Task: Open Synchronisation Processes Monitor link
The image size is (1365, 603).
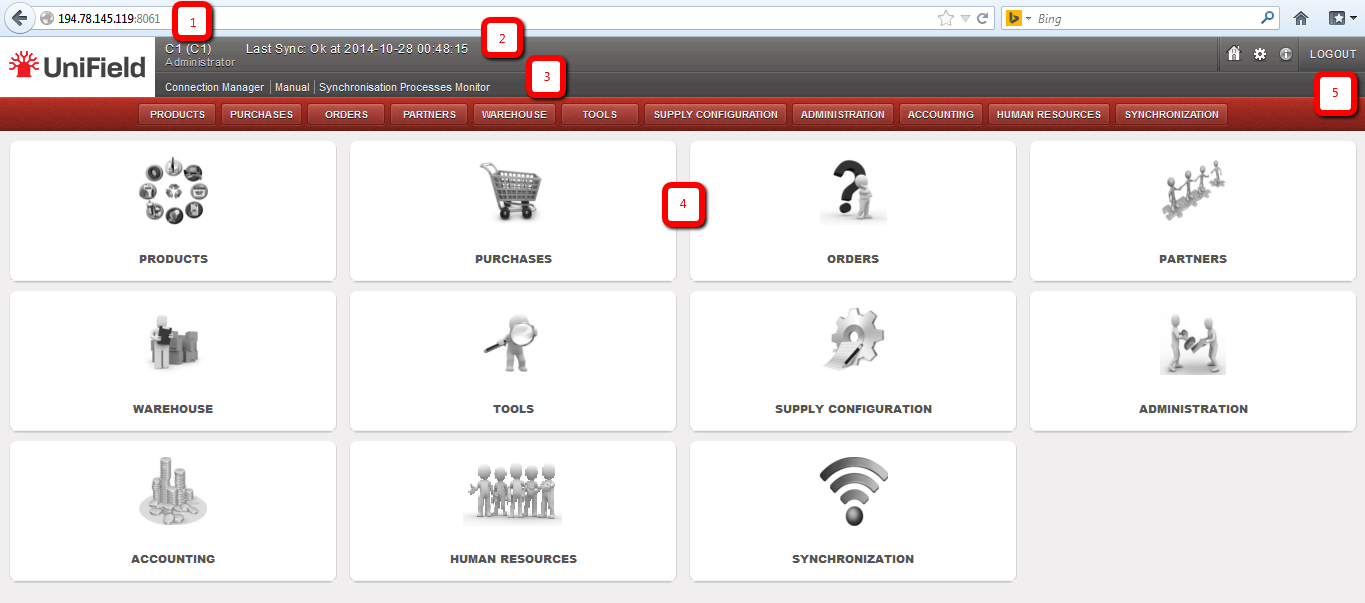Action: 404,87
